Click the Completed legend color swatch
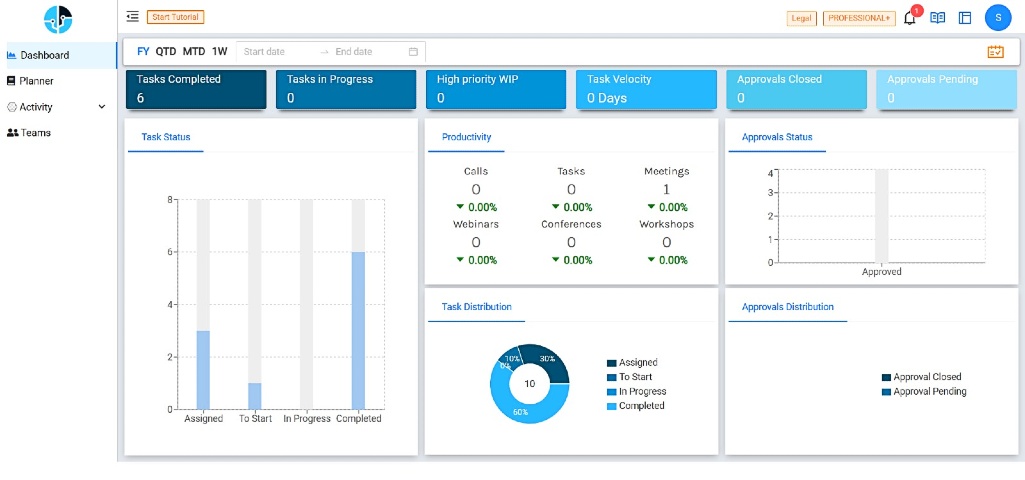This screenshot has width=1025, height=480. tap(612, 406)
